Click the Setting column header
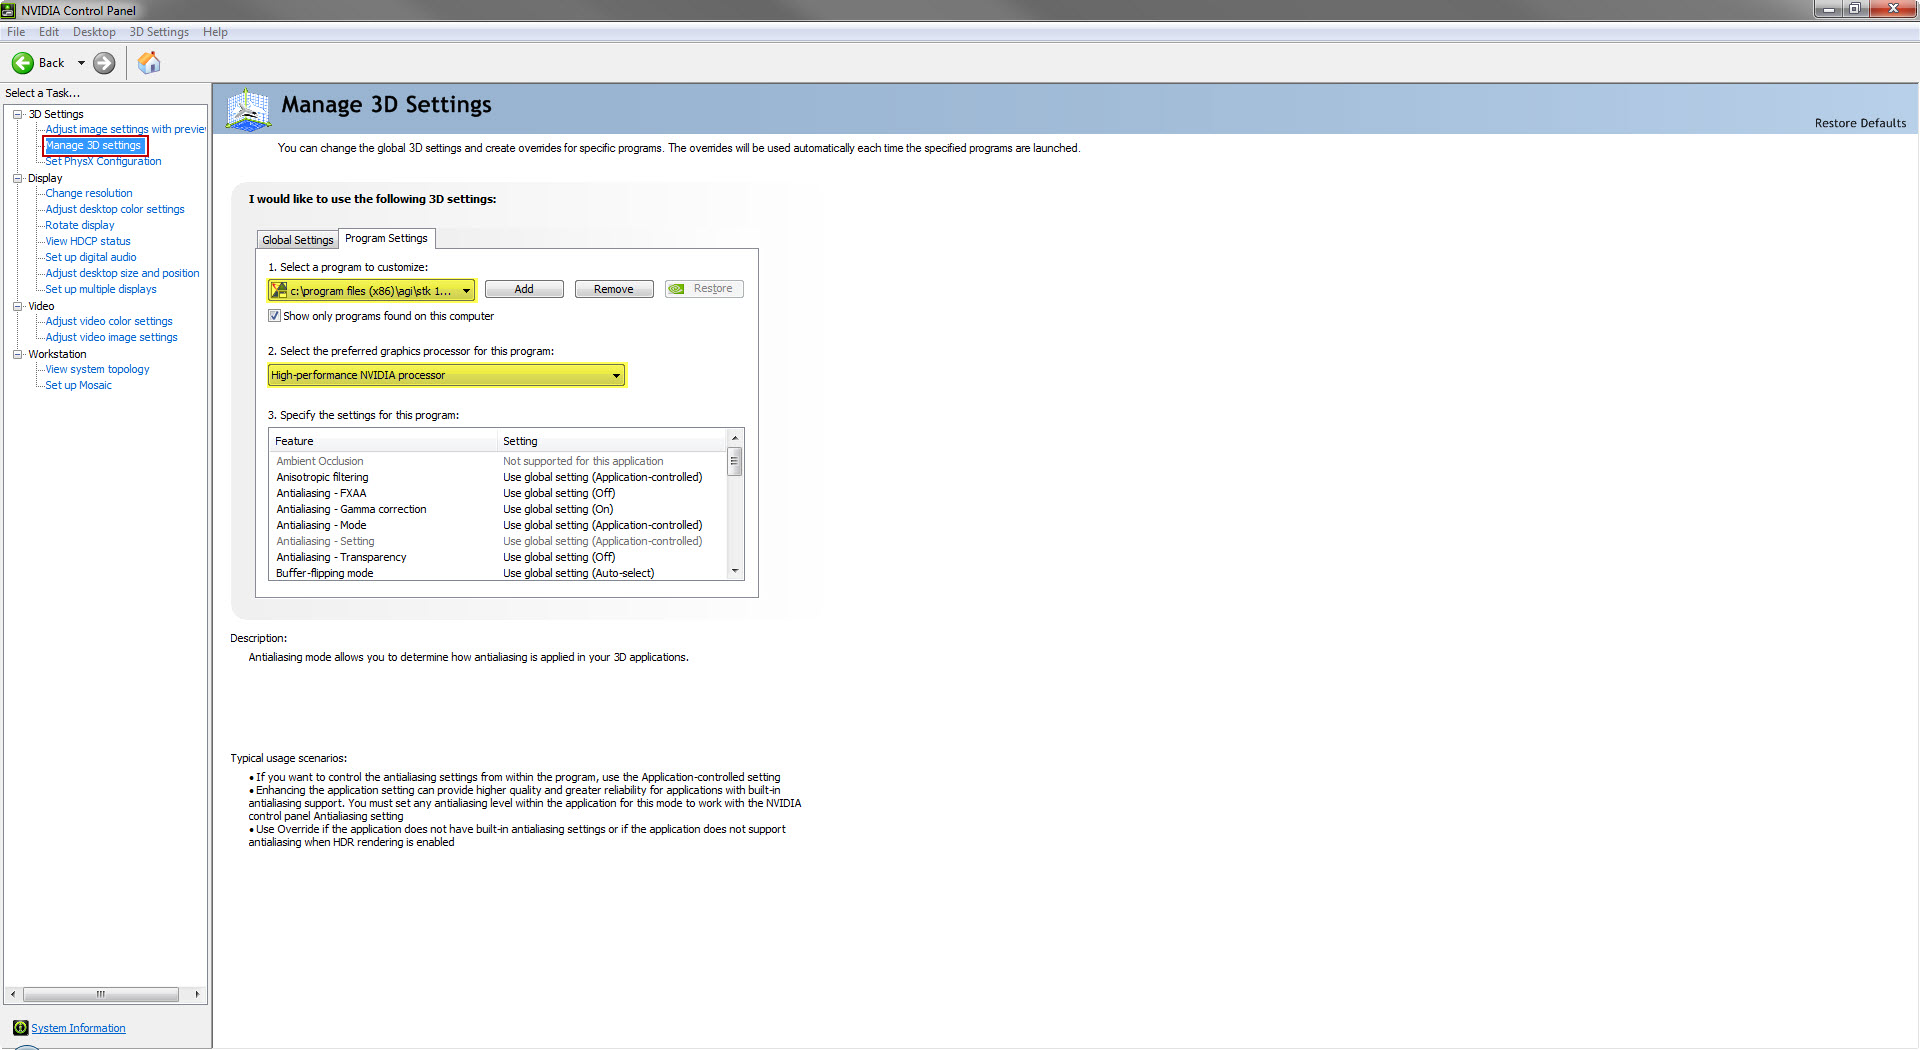The height and width of the screenshot is (1050, 1920). pyautogui.click(x=612, y=441)
